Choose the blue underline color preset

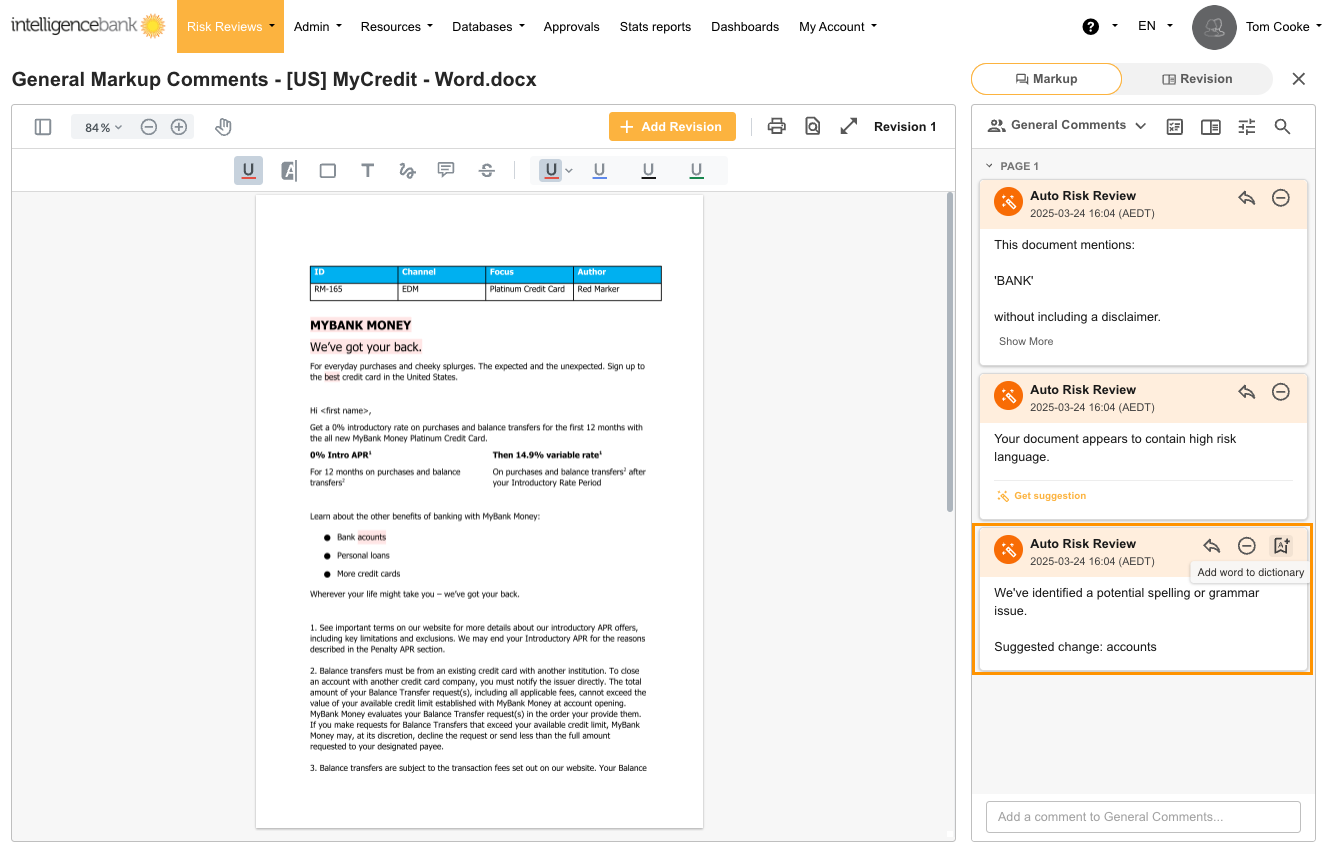coord(600,171)
